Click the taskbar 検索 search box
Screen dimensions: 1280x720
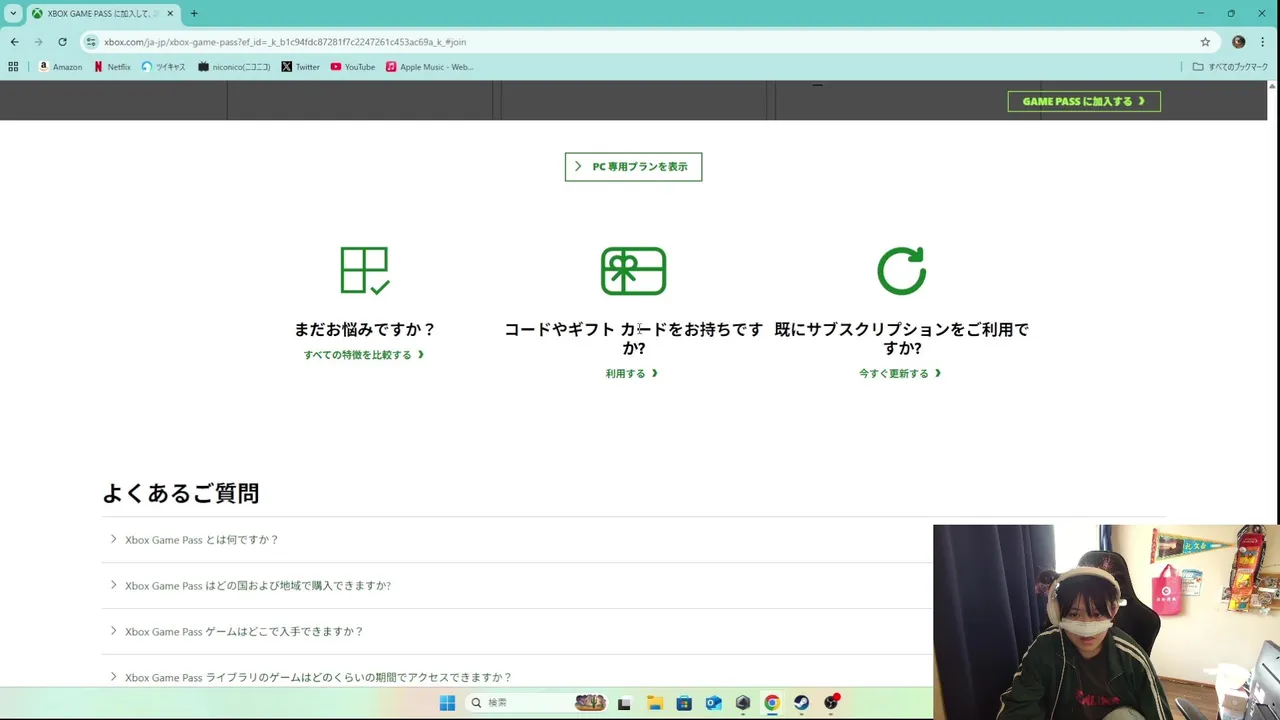click(536, 703)
